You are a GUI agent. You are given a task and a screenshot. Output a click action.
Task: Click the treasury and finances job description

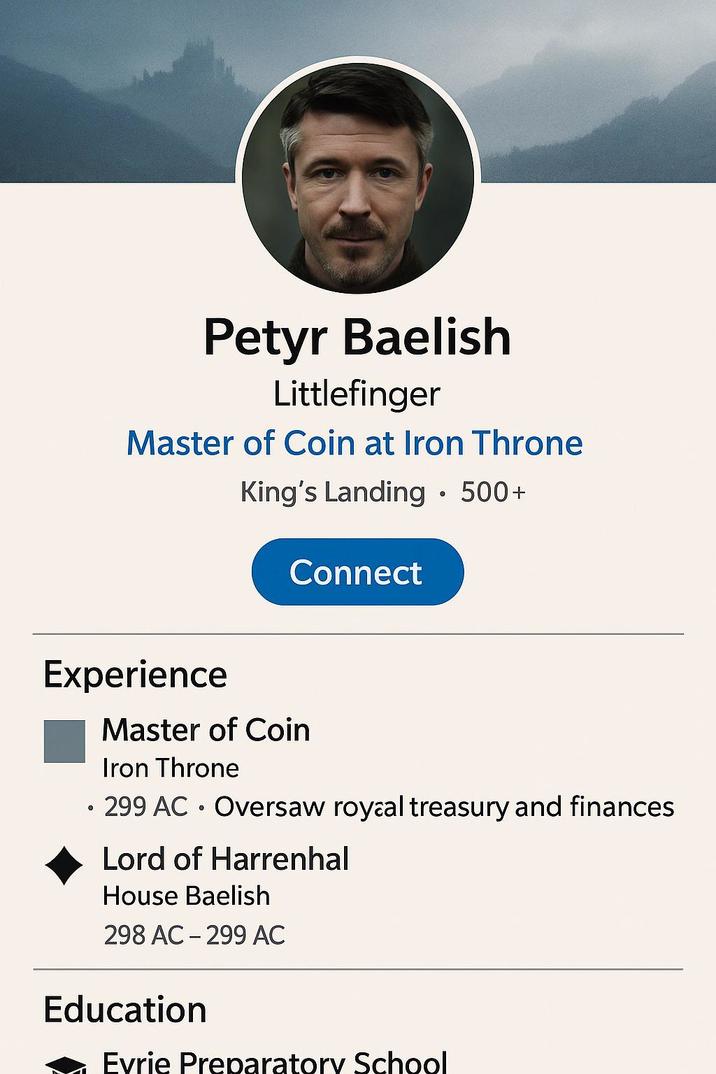tap(446, 806)
